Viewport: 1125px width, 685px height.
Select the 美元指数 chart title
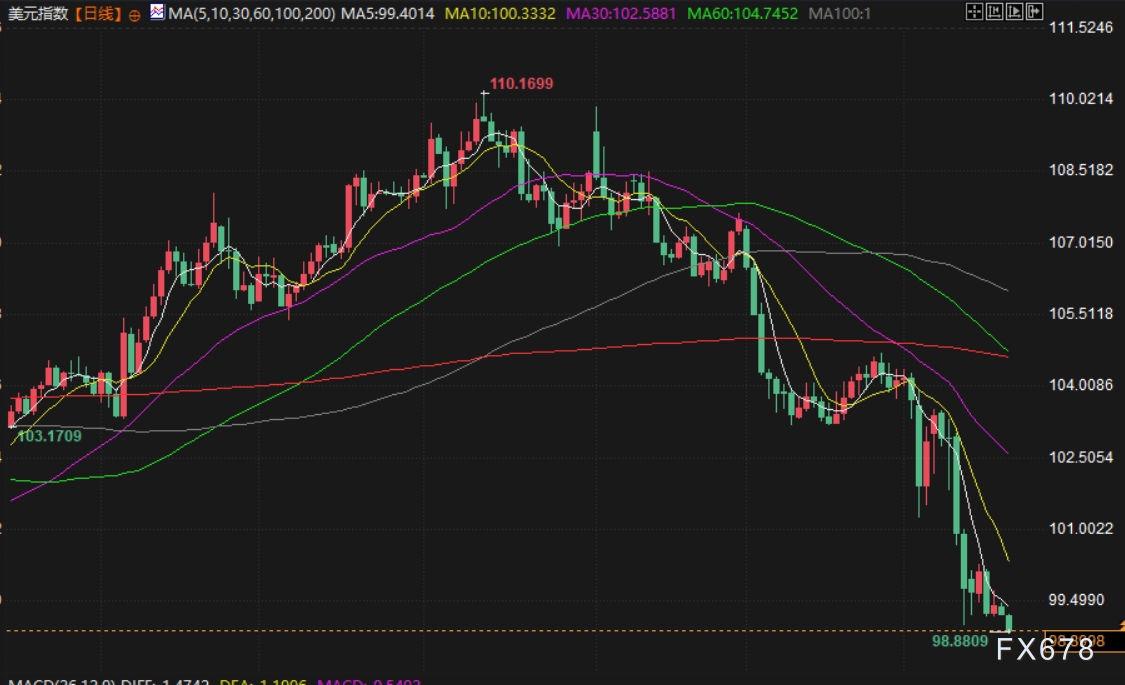[38, 14]
